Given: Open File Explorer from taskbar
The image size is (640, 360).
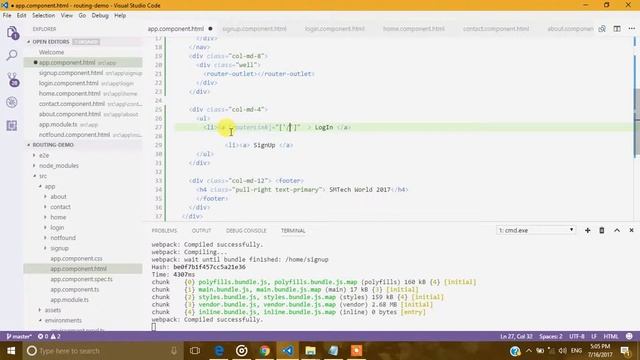Looking at the screenshot, I should point(310,351).
